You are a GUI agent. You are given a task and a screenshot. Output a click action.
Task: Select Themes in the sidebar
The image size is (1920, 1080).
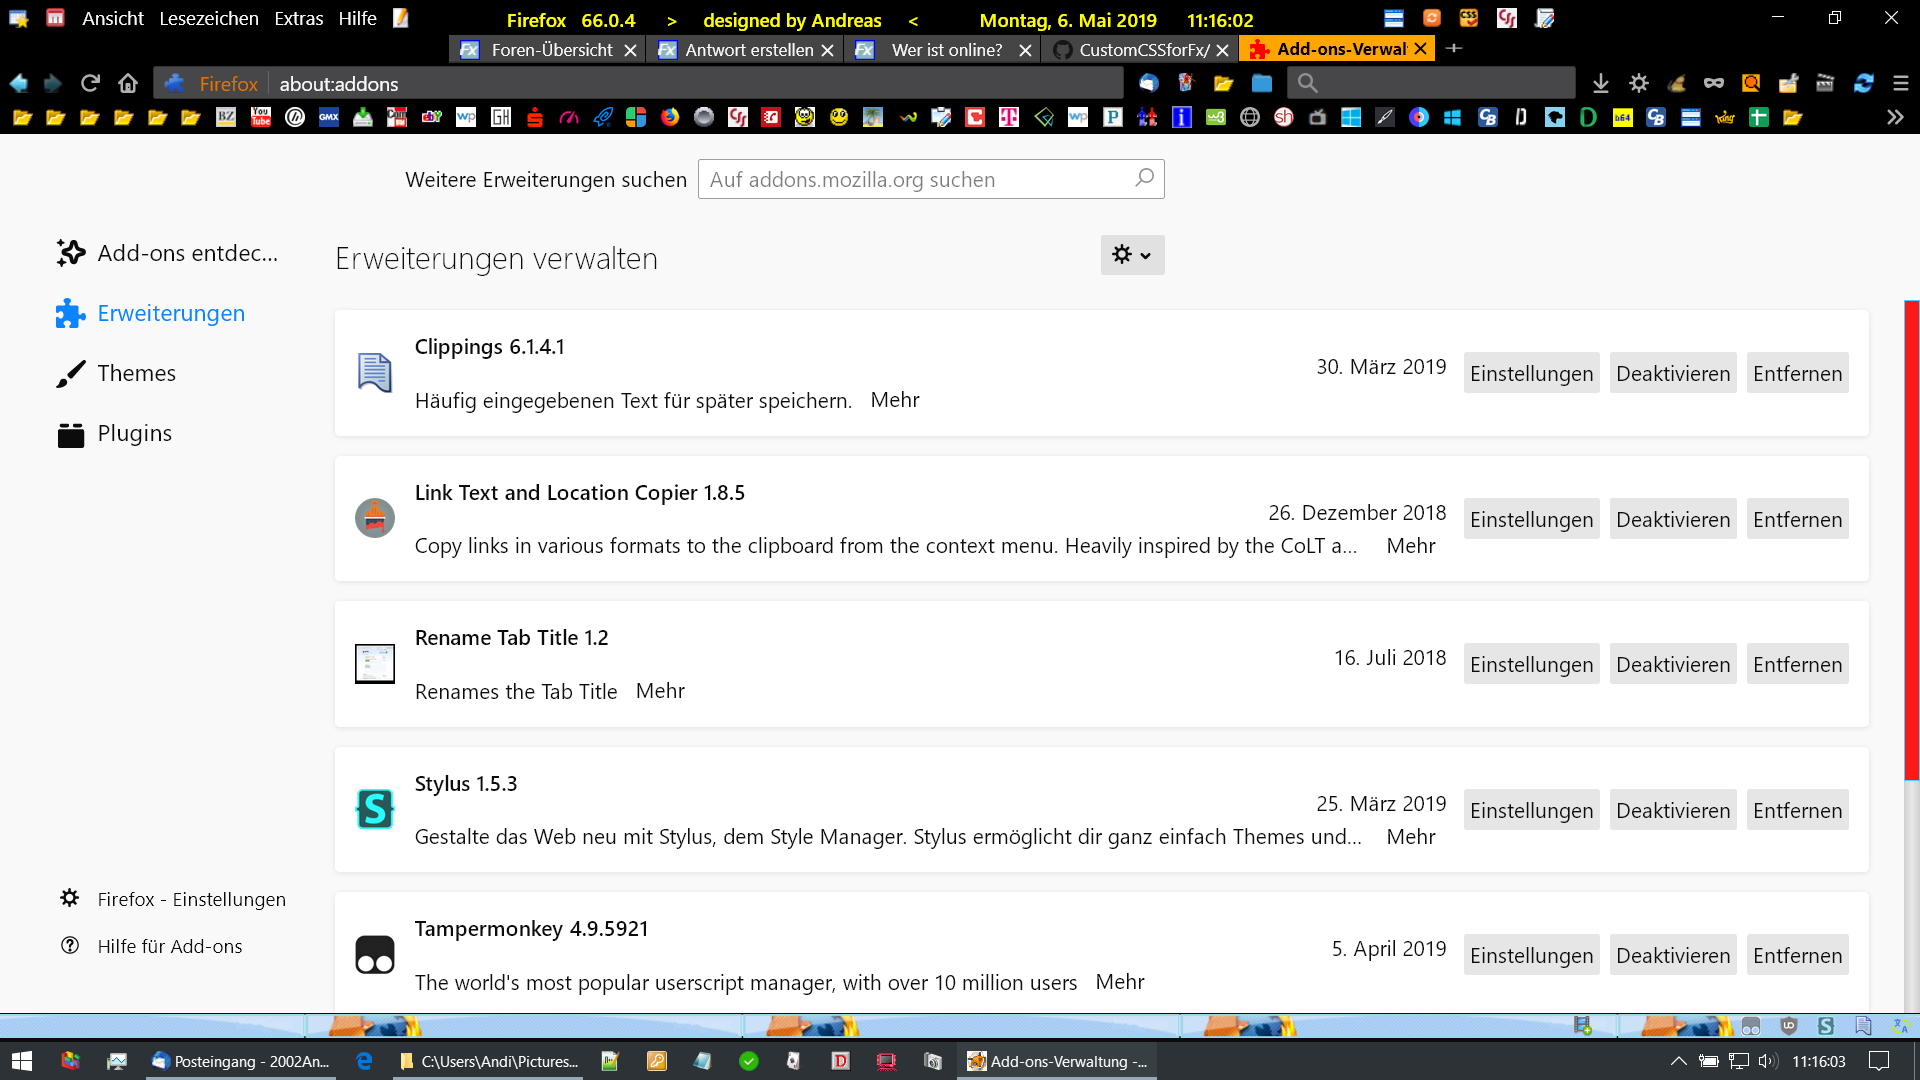click(136, 373)
